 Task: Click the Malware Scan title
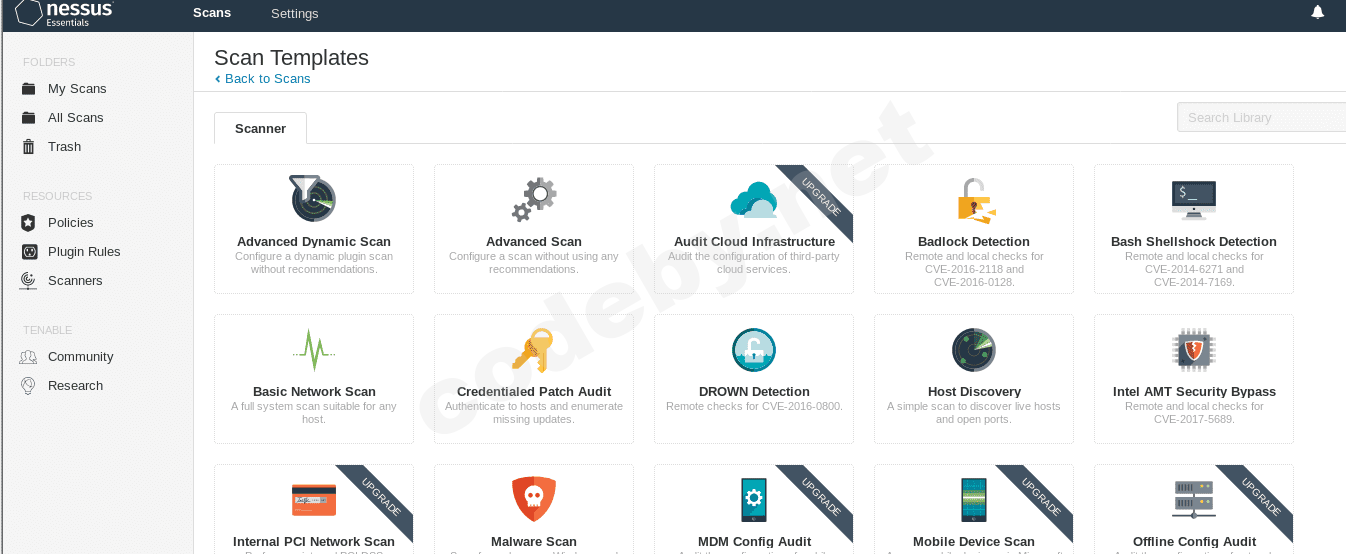pos(534,542)
